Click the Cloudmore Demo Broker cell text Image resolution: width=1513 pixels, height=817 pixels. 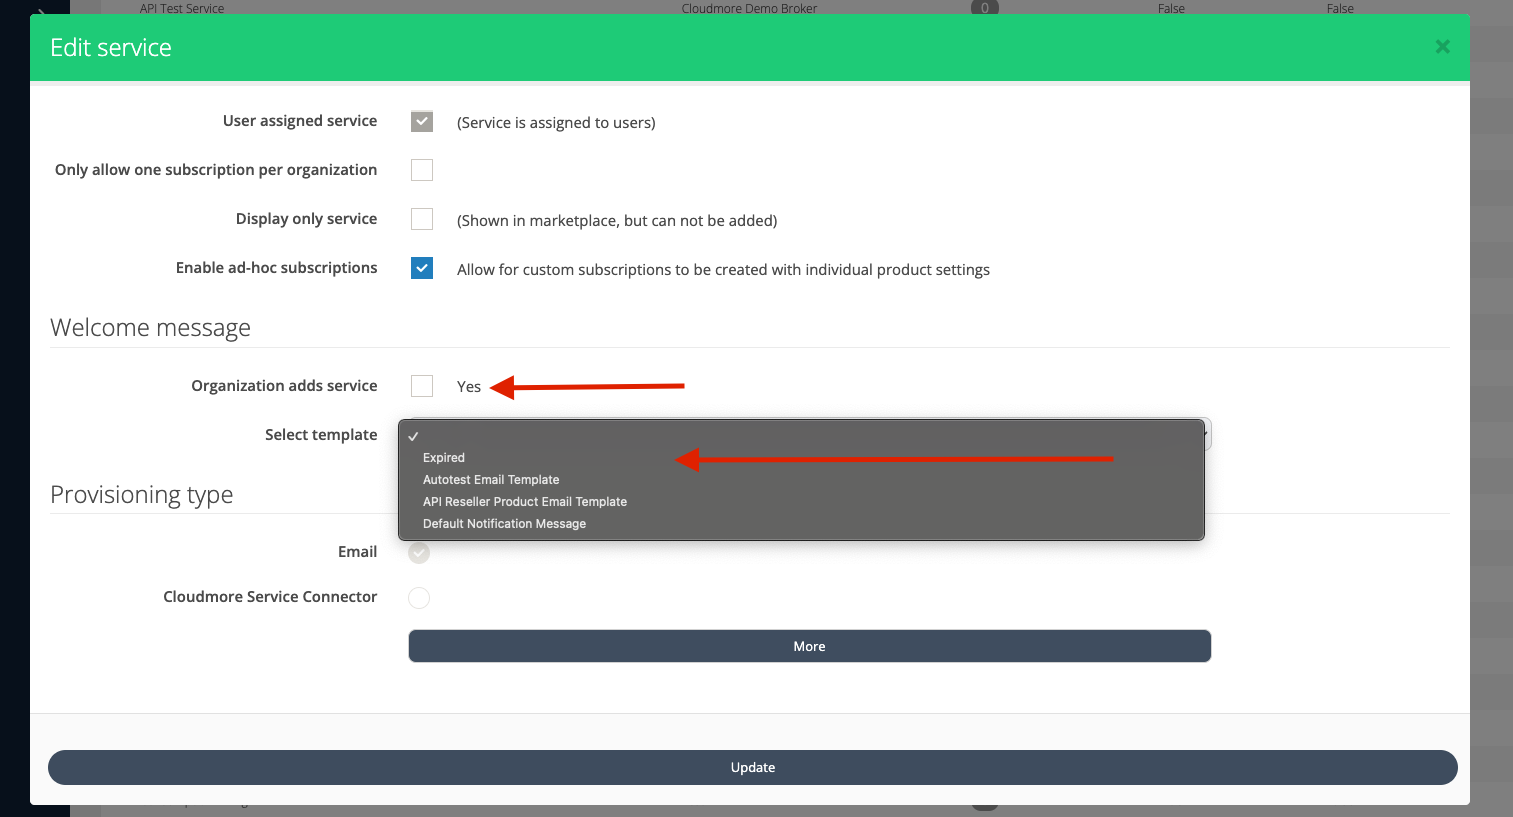(749, 8)
